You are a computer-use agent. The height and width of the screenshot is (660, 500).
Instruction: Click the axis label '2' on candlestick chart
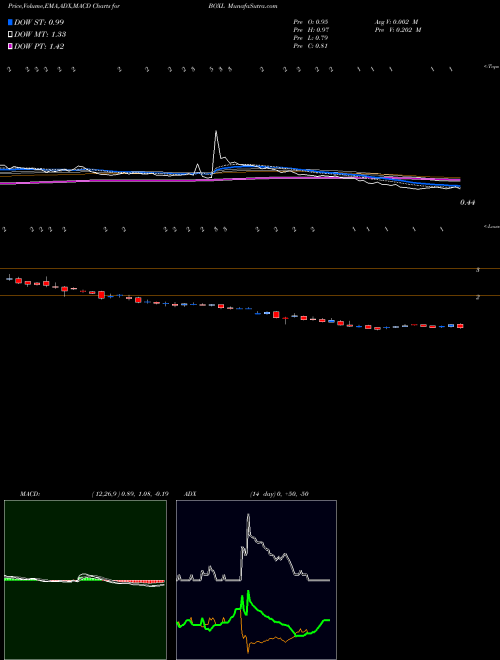coord(478,297)
